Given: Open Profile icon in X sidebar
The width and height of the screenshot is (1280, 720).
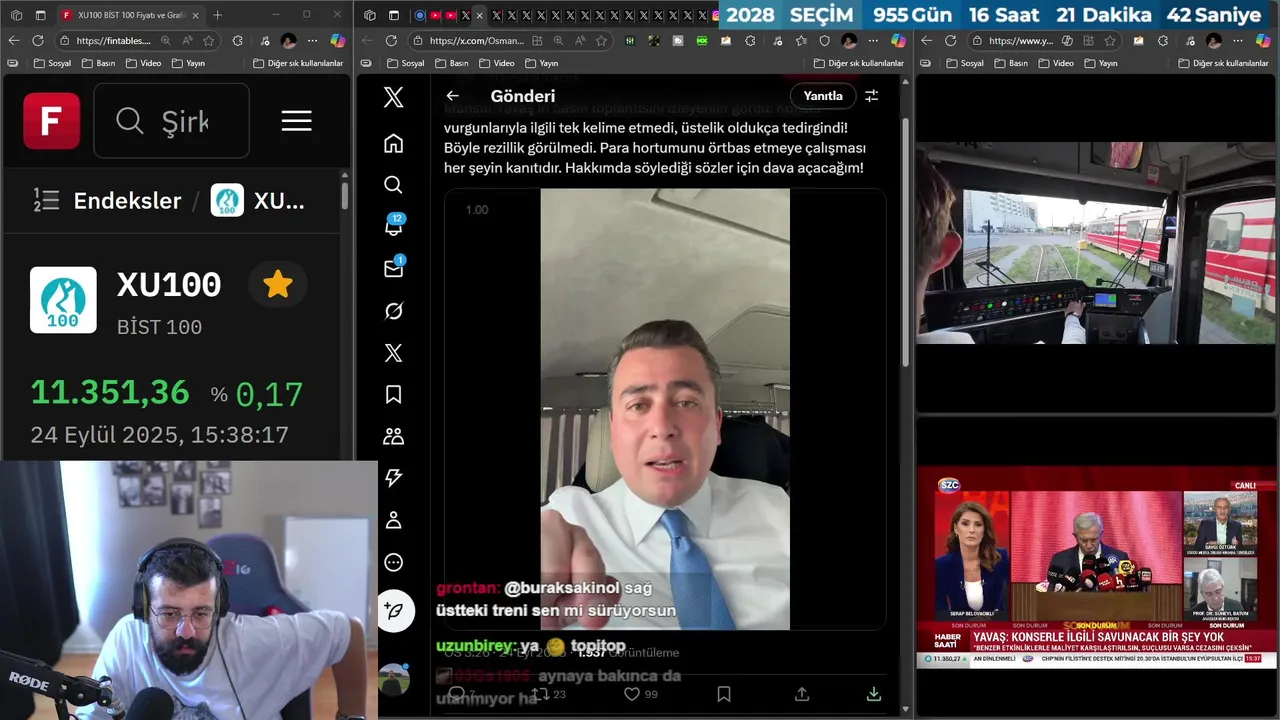Looking at the screenshot, I should click(393, 520).
